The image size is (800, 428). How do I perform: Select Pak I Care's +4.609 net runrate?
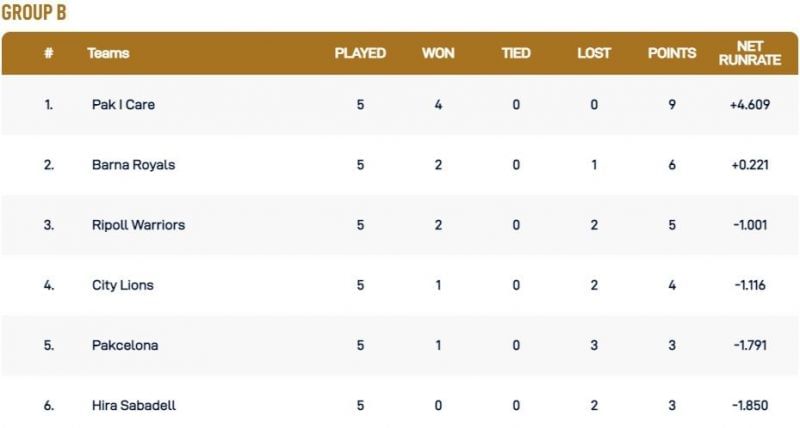pos(749,104)
